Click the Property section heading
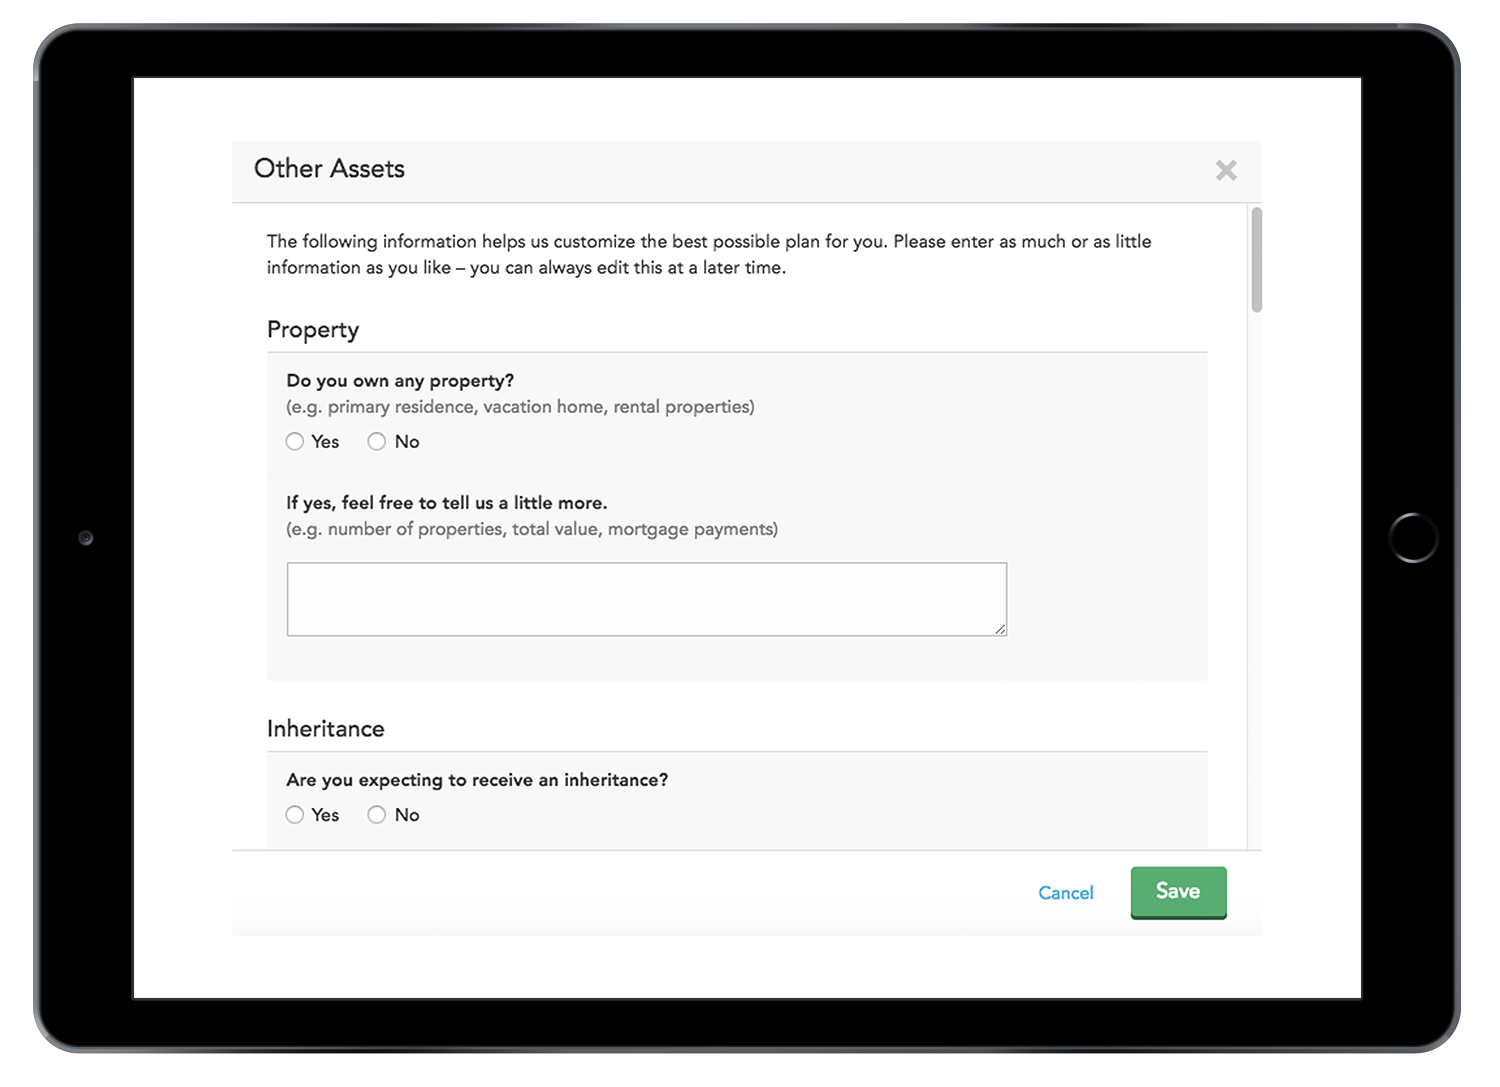The image size is (1500, 1087). (313, 330)
